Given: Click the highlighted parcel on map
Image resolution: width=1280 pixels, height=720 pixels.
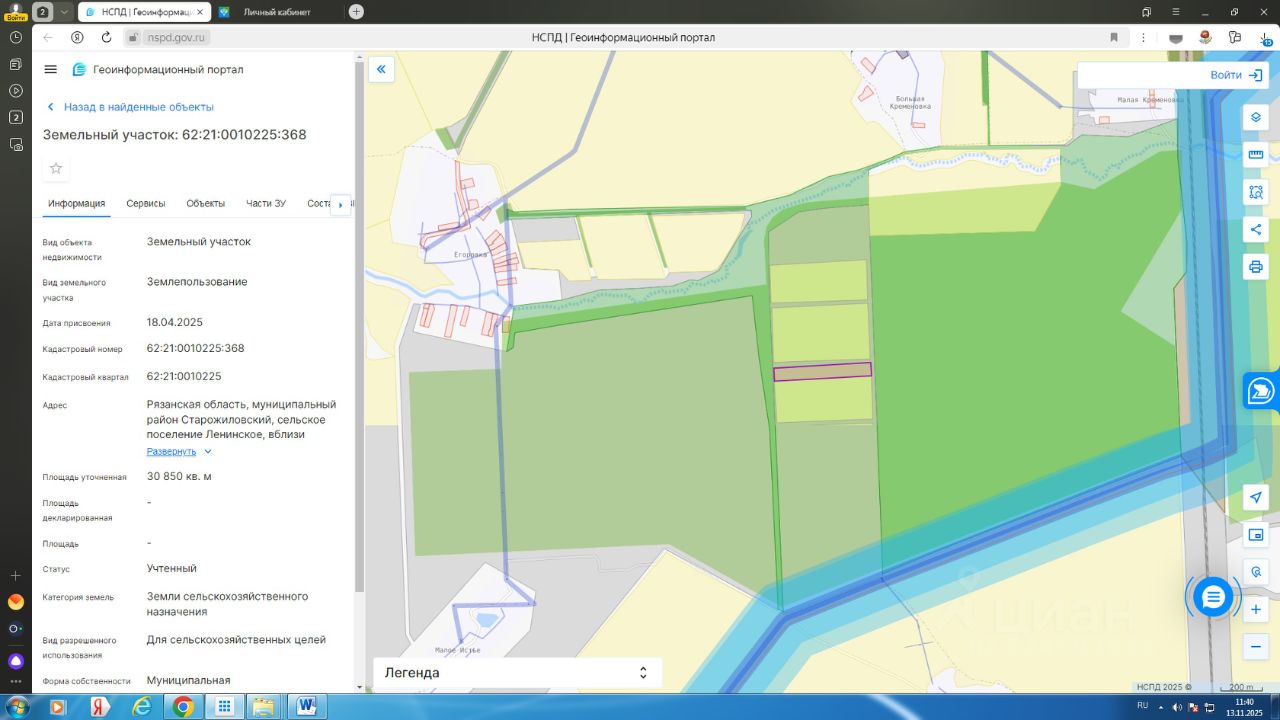Looking at the screenshot, I should pyautogui.click(x=822, y=371).
